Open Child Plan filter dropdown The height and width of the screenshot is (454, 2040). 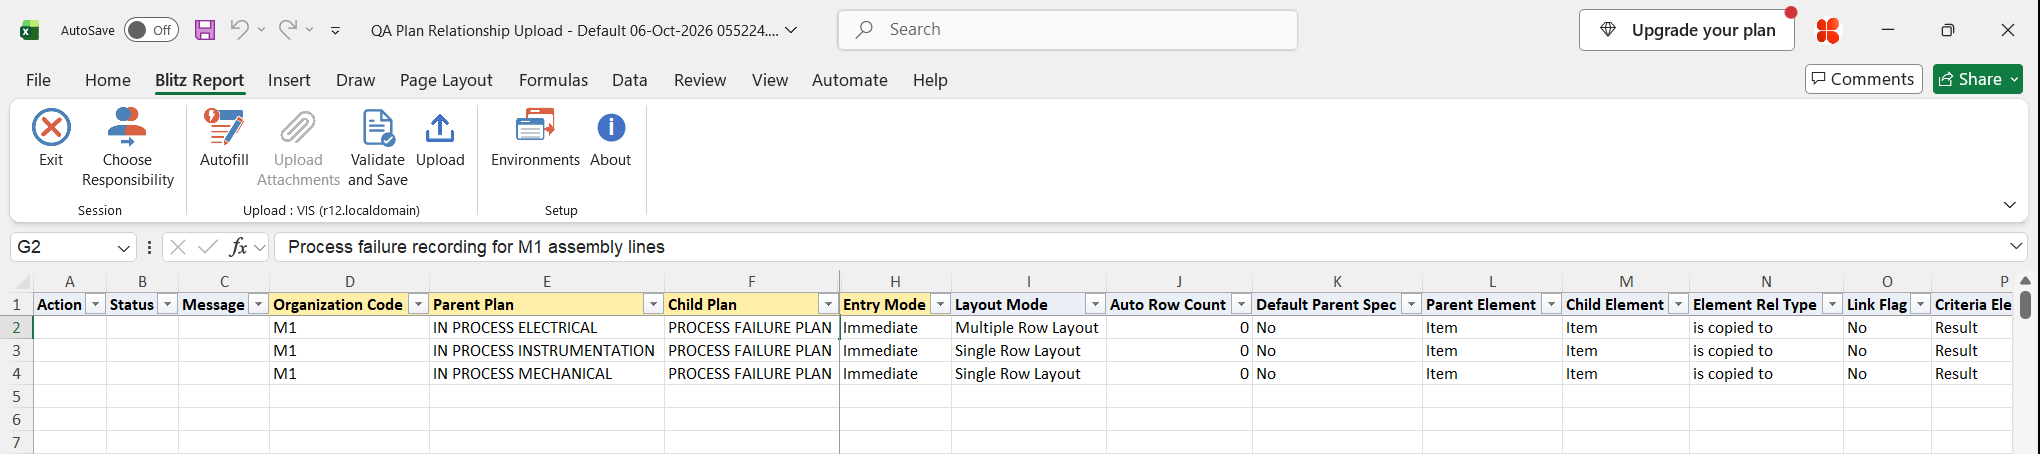pos(828,304)
